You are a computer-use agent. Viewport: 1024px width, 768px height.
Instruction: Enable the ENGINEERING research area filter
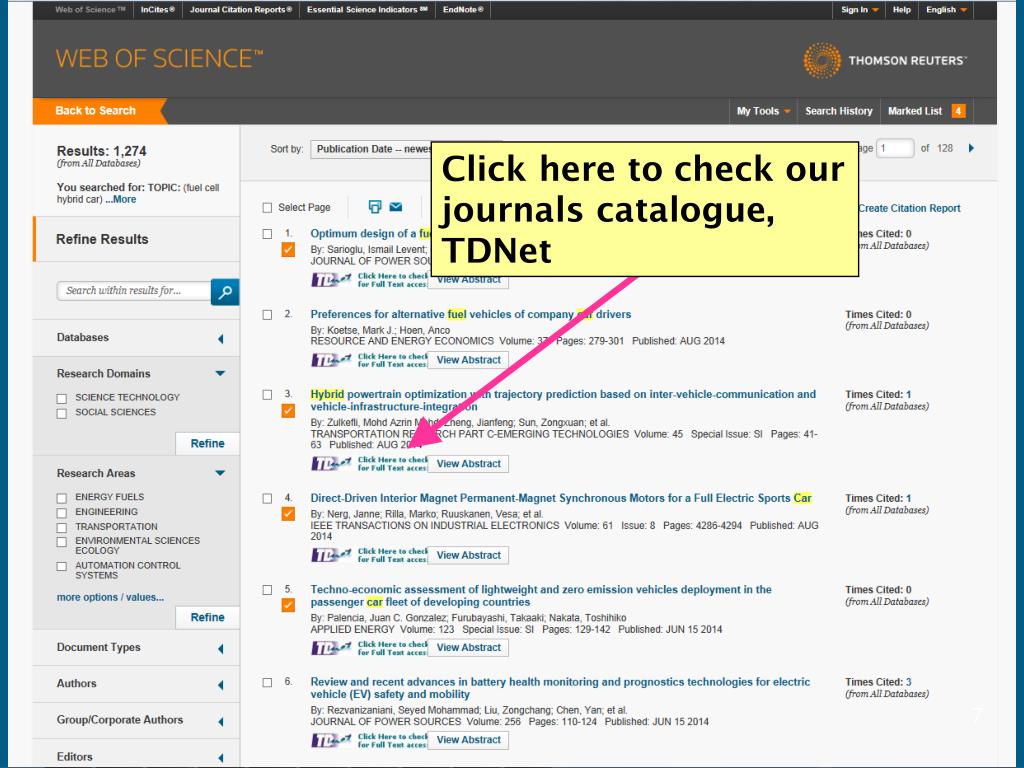pyautogui.click(x=62, y=513)
